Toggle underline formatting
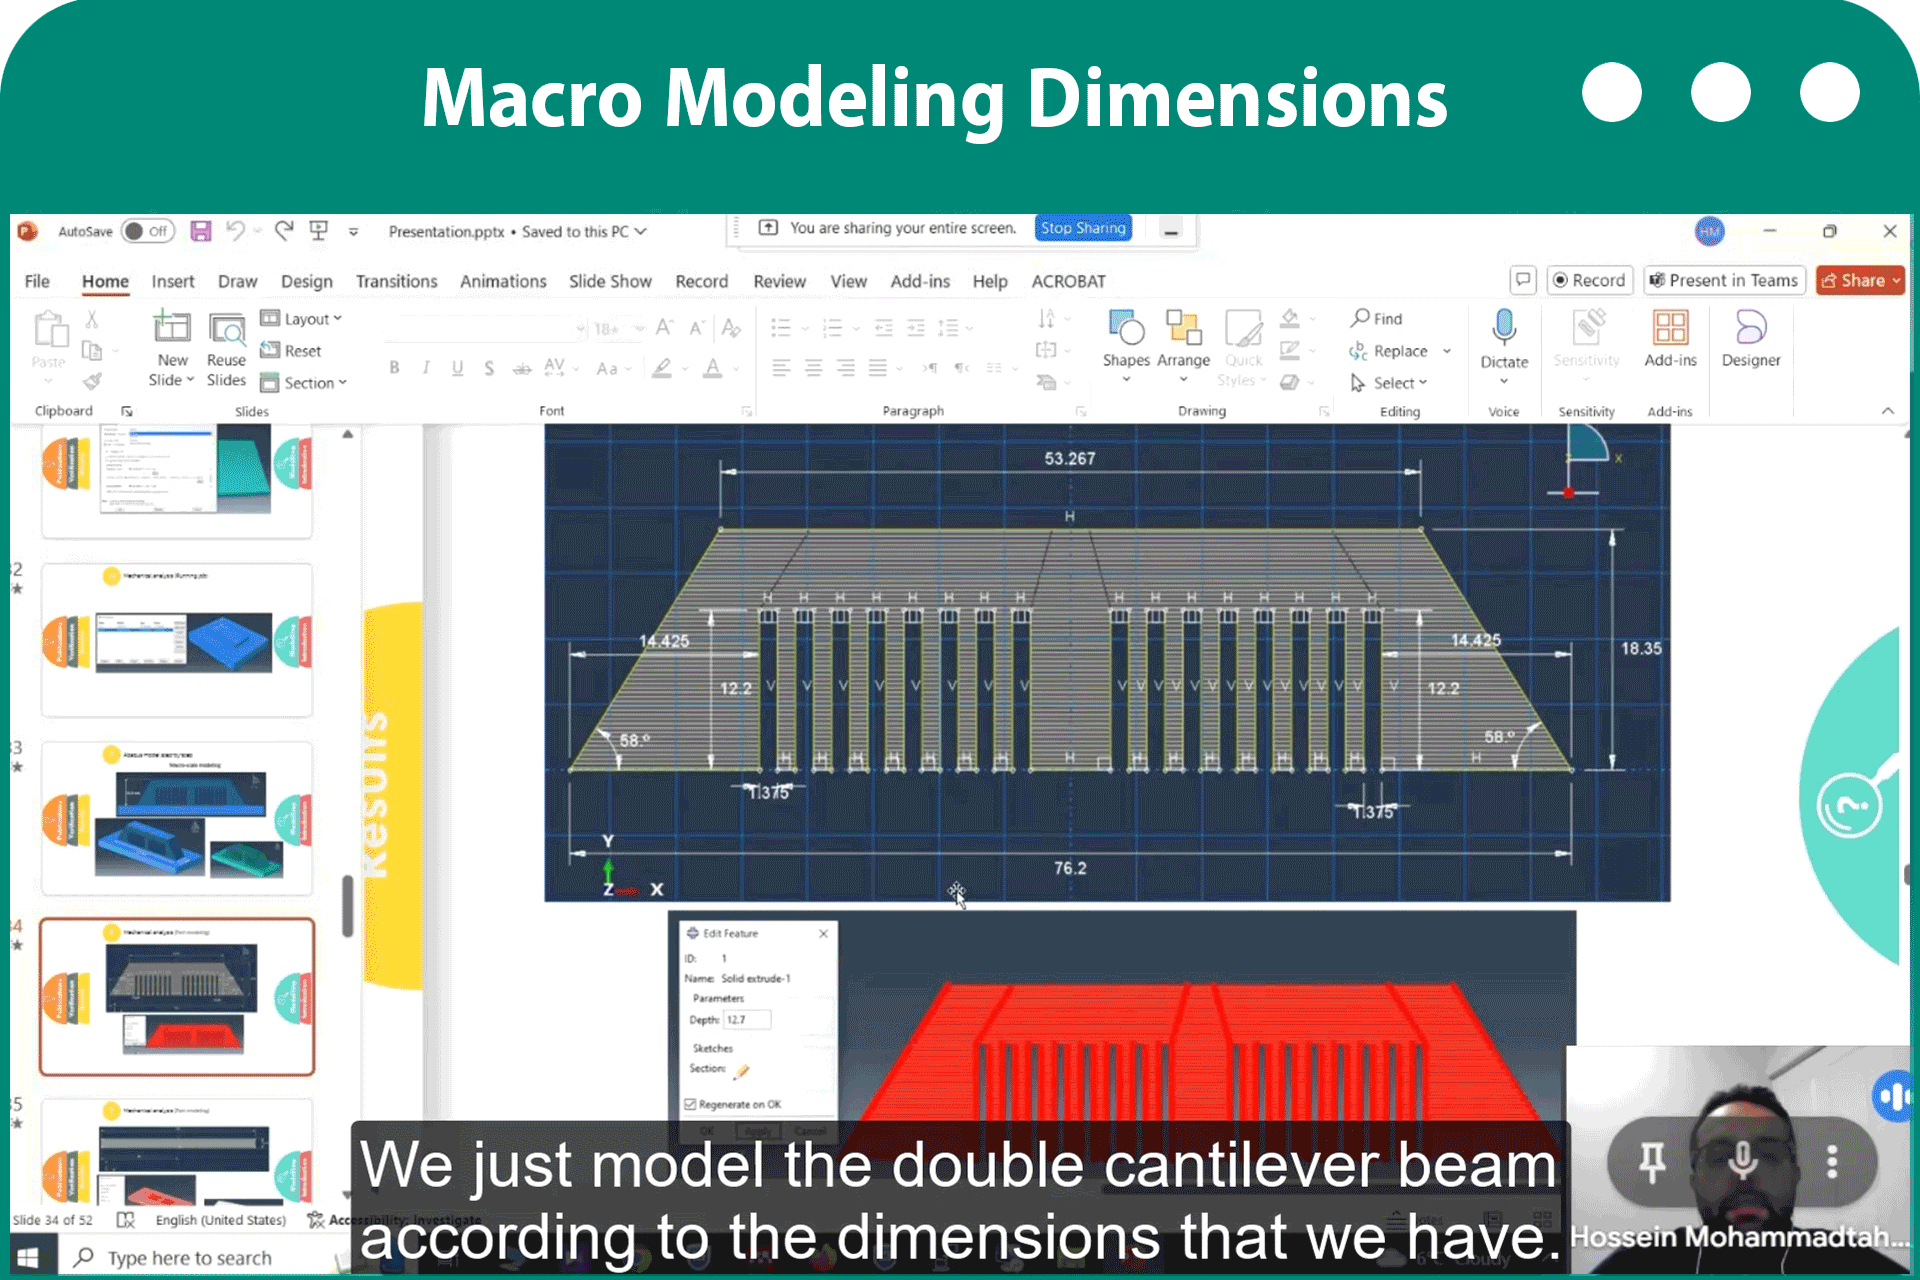The image size is (1920, 1280). click(457, 368)
